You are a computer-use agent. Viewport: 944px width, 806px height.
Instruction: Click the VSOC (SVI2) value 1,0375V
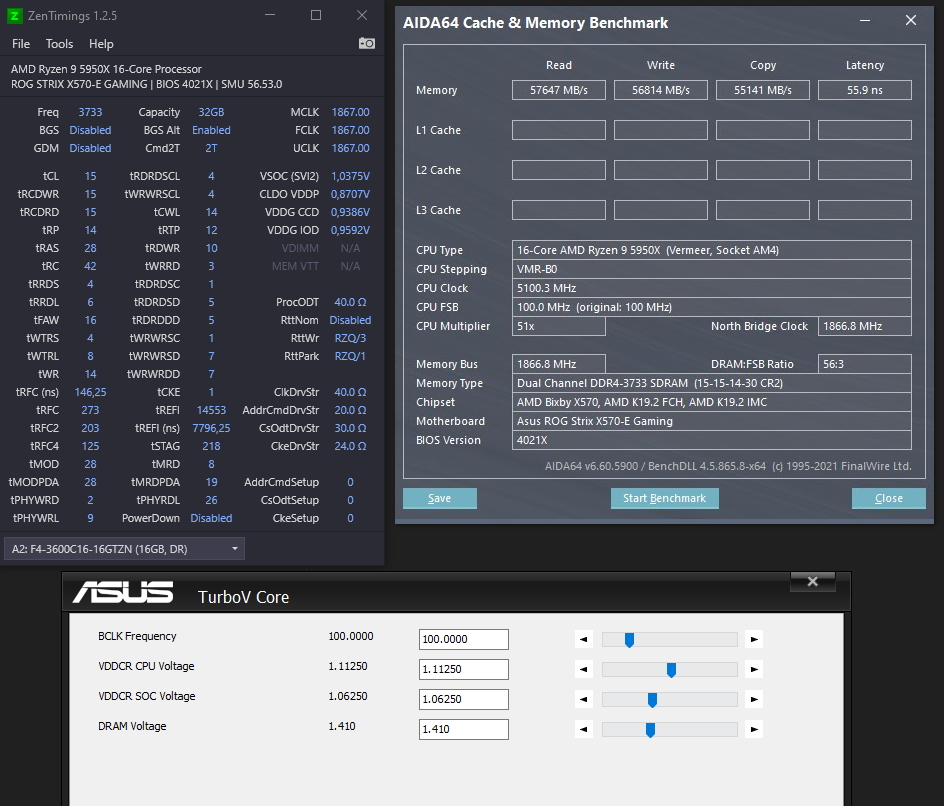click(350, 176)
